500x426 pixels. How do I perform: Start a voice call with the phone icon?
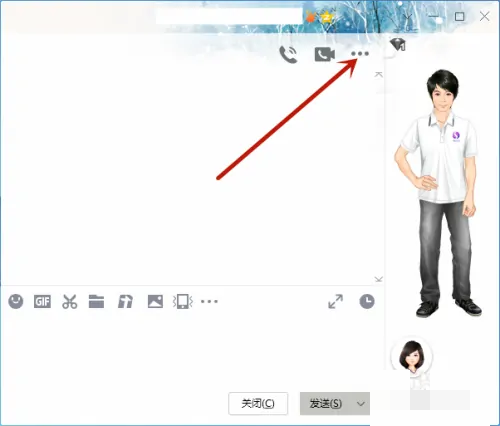[288, 55]
